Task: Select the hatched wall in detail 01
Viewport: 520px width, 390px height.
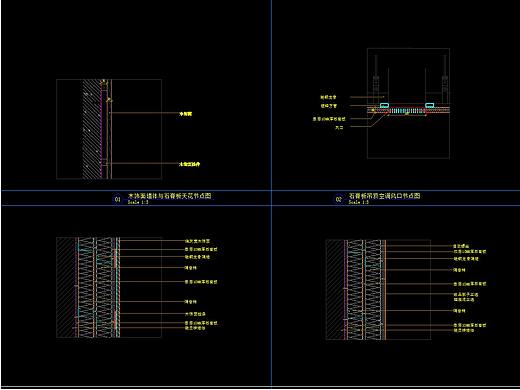Action: coord(92,129)
